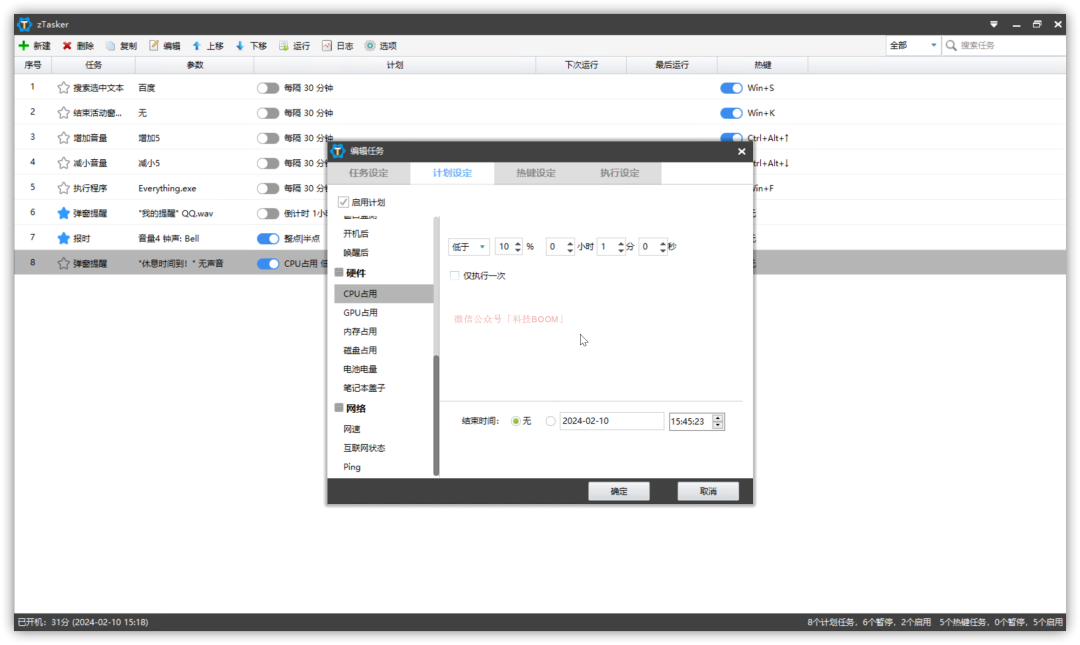Open the 全部 filter dropdown

(x=913, y=45)
